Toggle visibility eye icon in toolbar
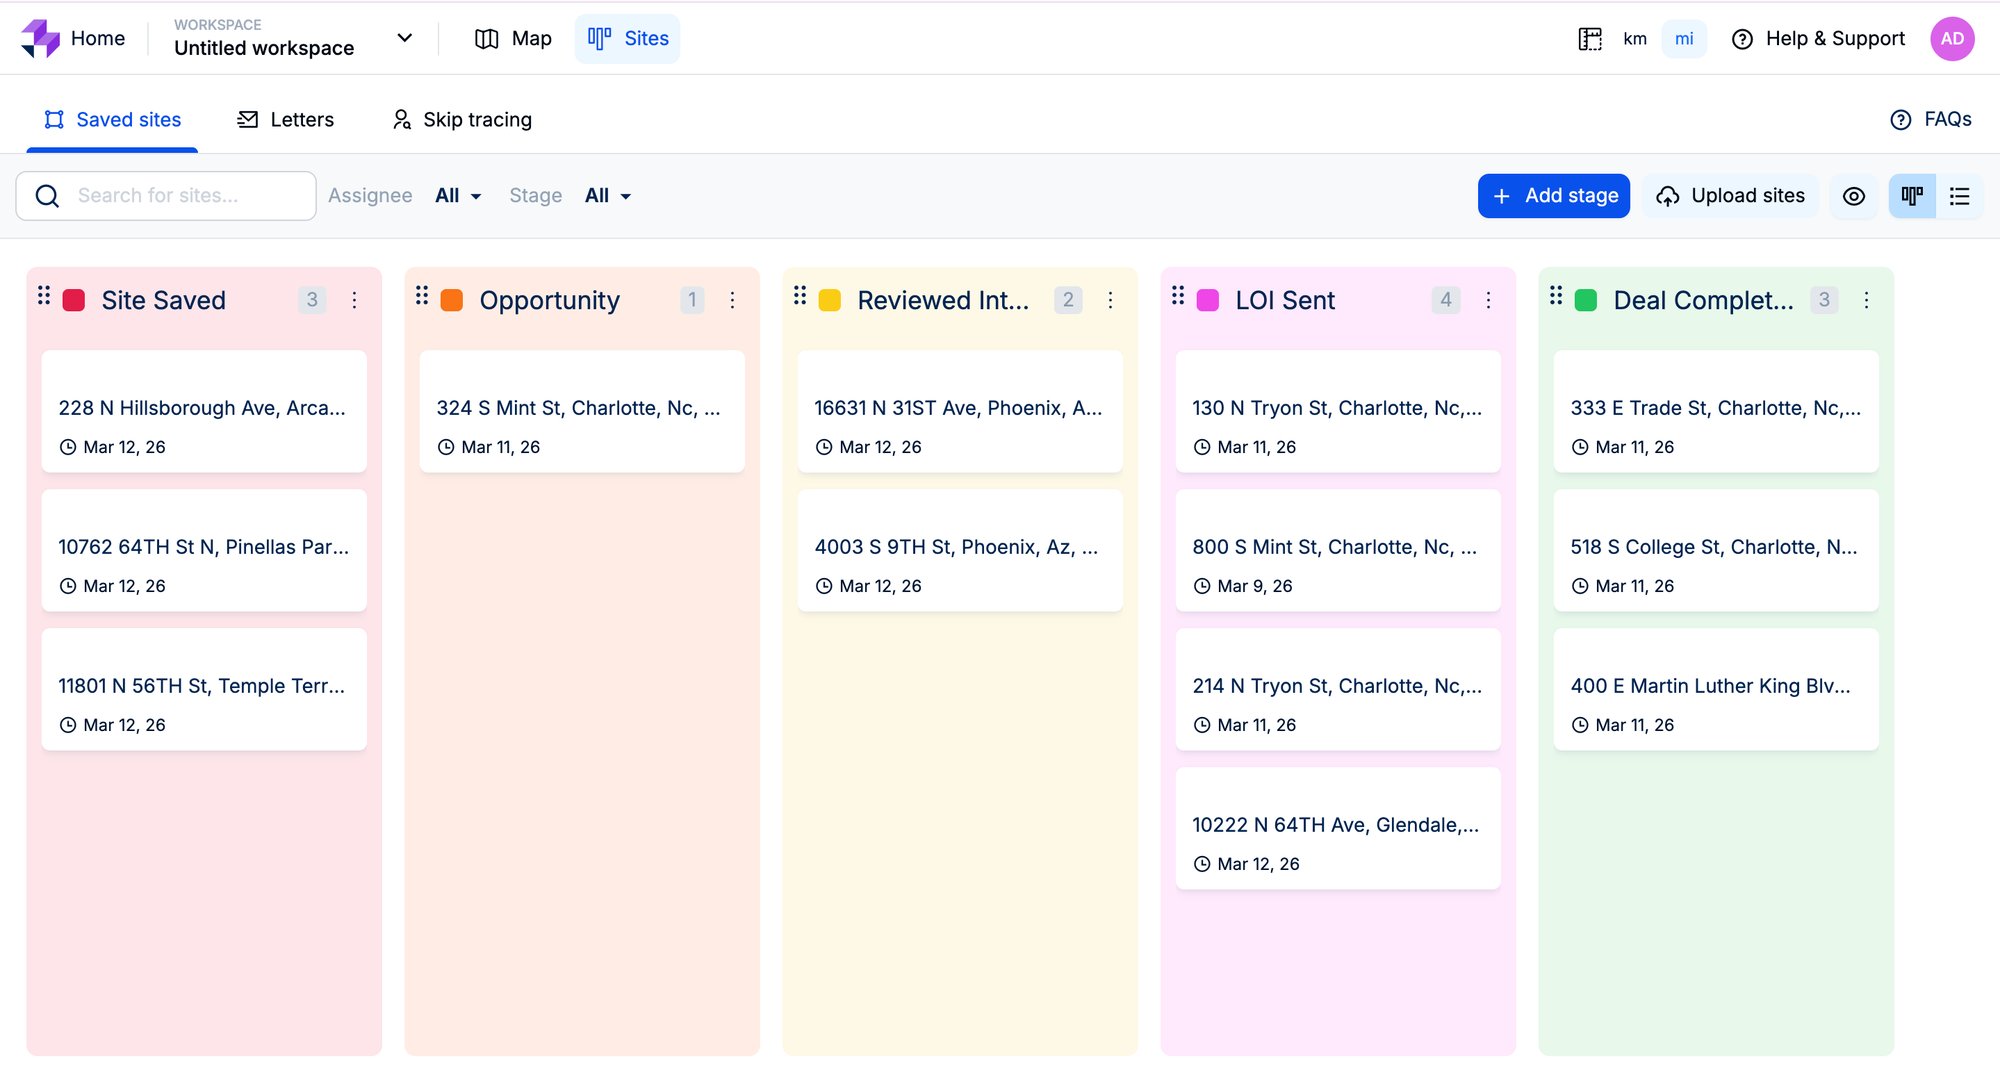Viewport: 2000px width, 1084px height. (x=1854, y=196)
